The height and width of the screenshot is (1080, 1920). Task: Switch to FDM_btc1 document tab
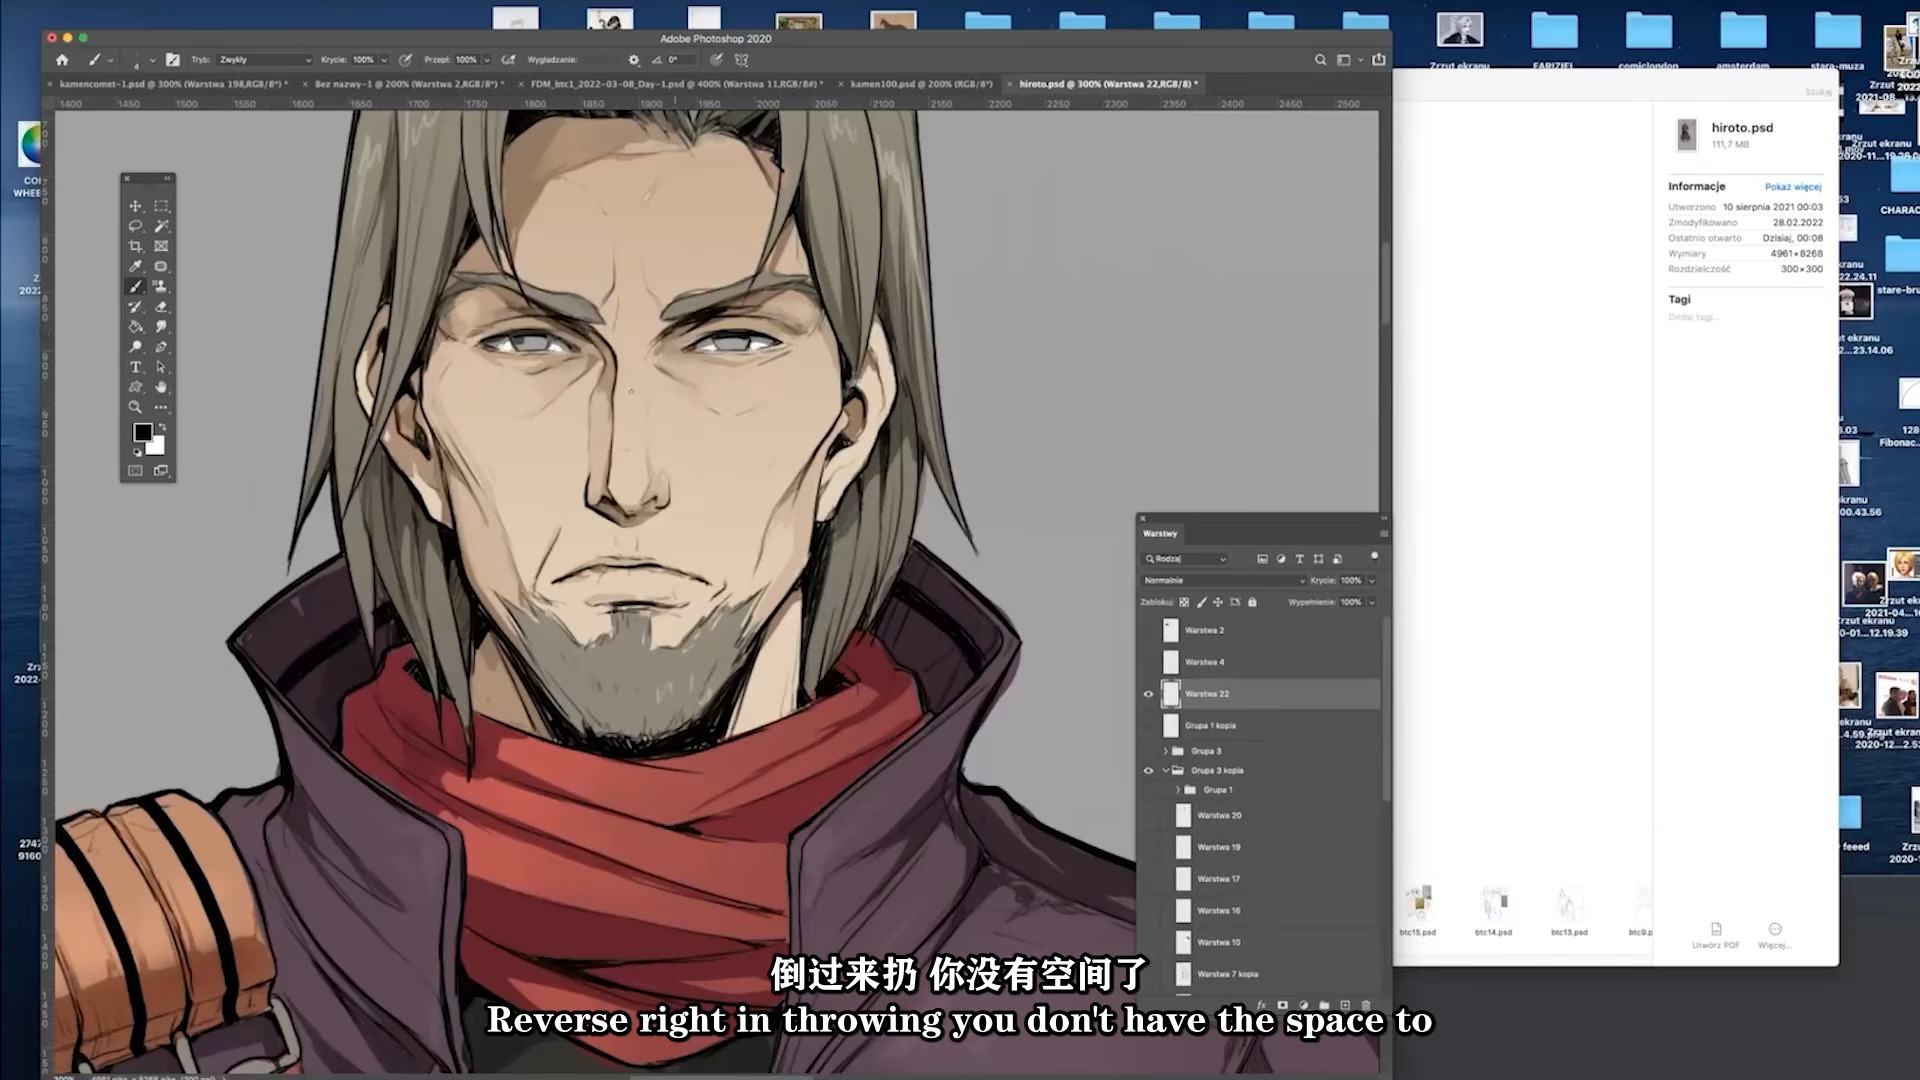(x=677, y=84)
